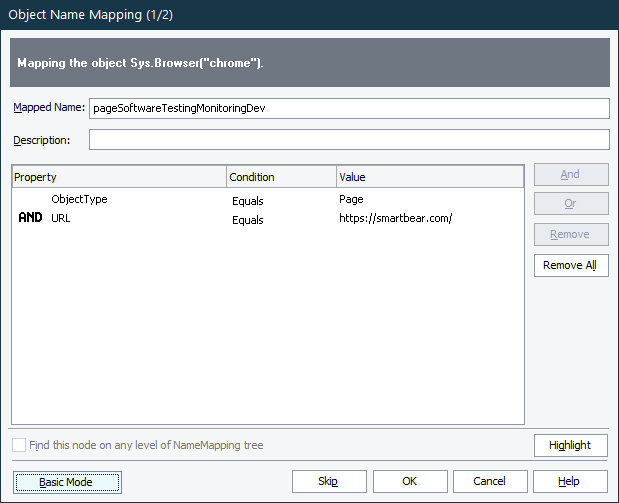The width and height of the screenshot is (619, 503).
Task: Sort by the Property column header
Action: pyautogui.click(x=118, y=177)
